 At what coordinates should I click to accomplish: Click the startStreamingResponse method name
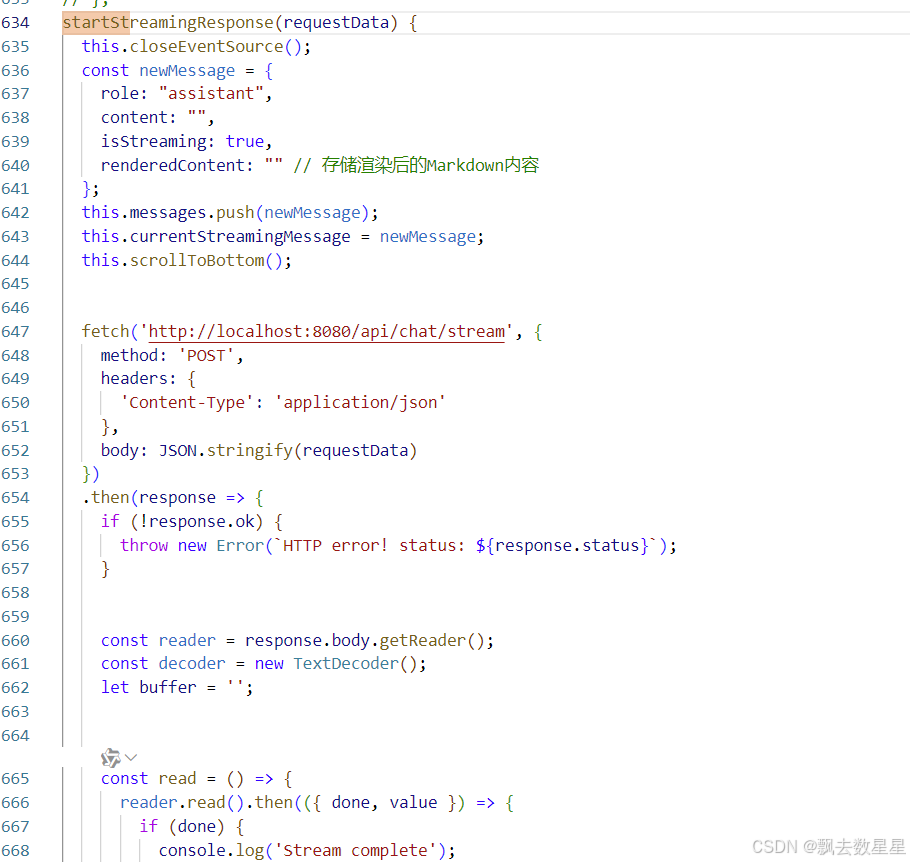coord(168,23)
